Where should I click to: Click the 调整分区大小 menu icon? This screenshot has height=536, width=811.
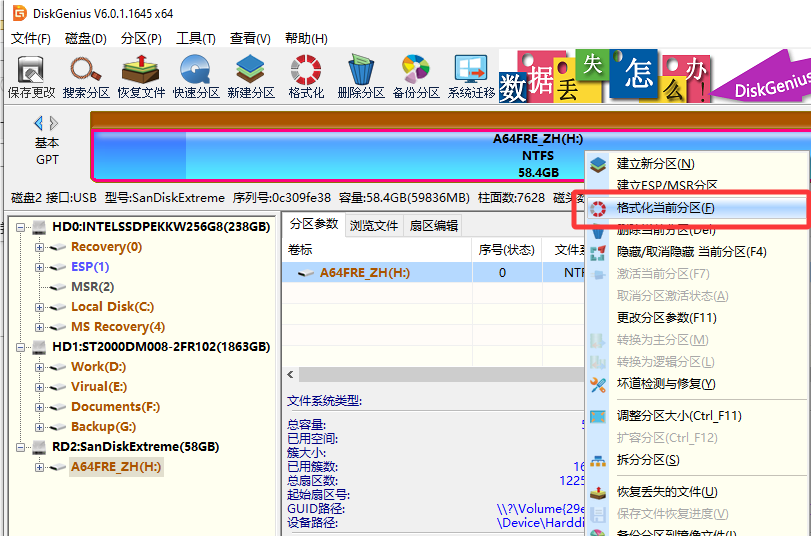pos(598,416)
